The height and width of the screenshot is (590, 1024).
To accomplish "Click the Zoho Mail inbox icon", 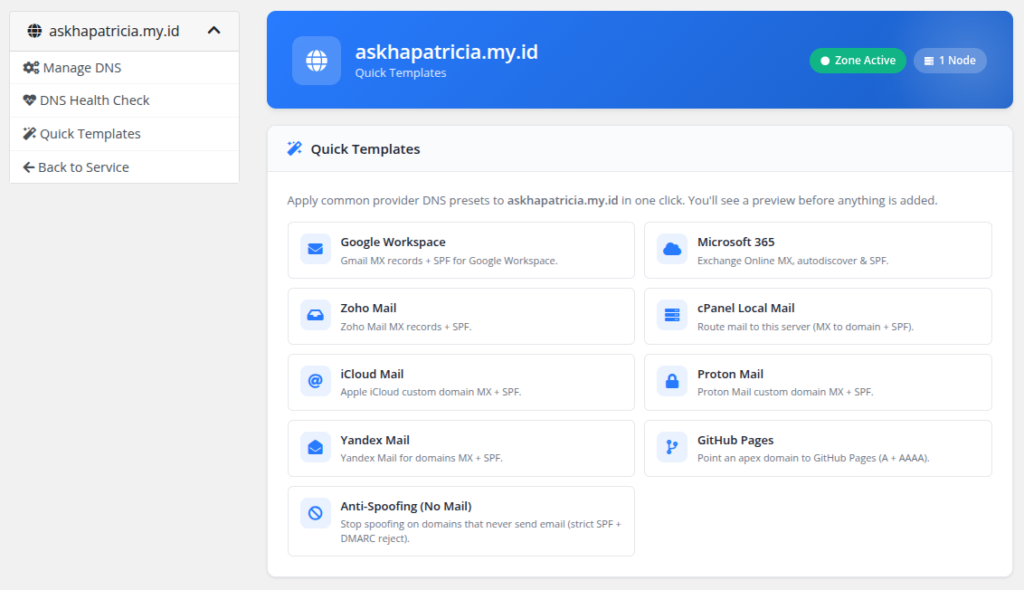I will tap(315, 315).
